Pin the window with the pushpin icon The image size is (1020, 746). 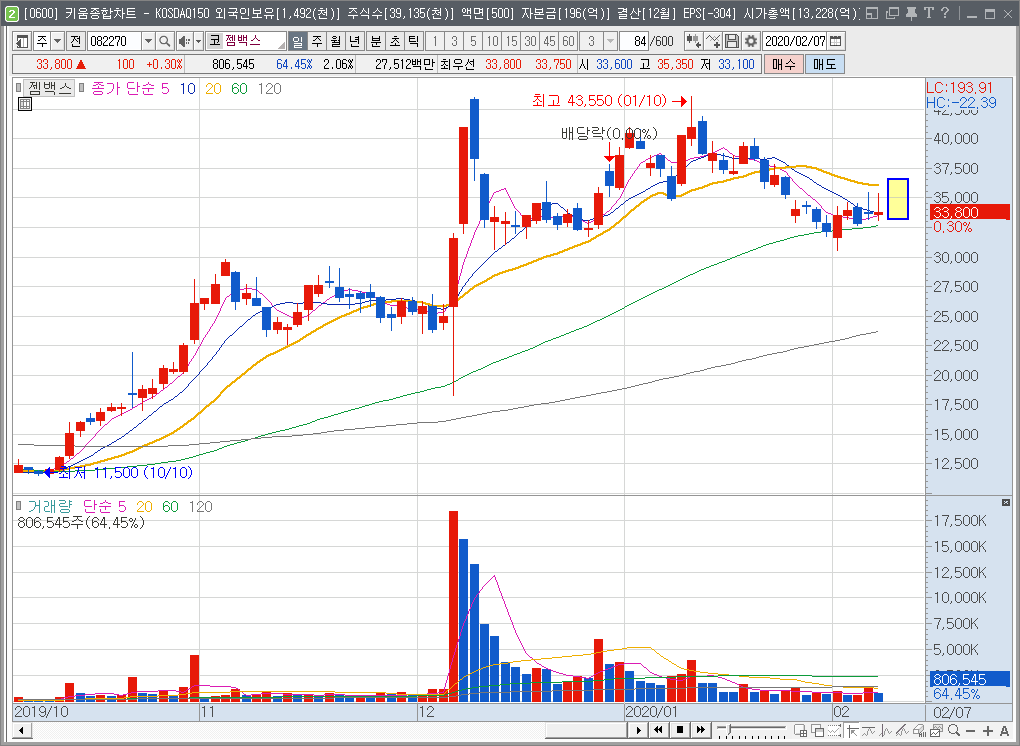911,13
